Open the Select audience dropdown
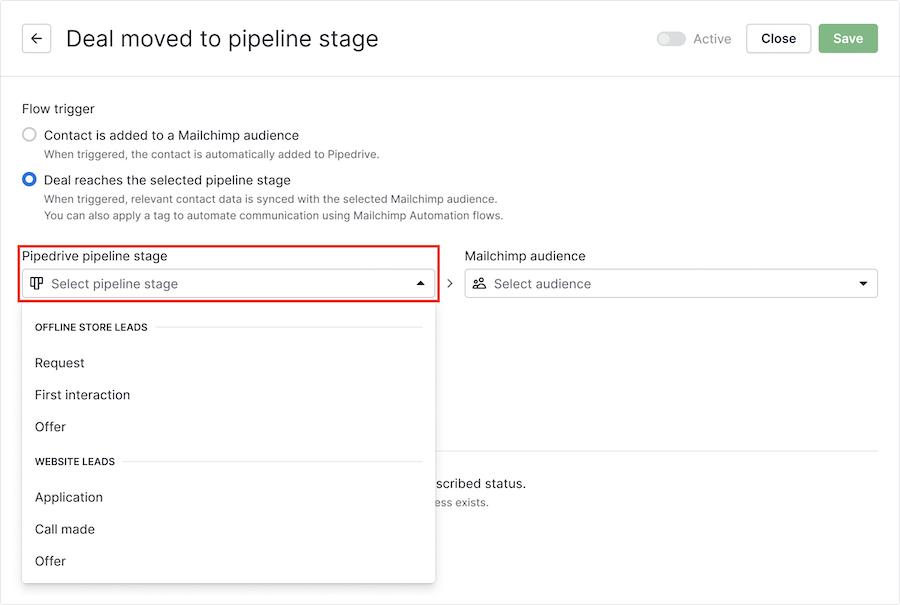Screen dimensions: 900x605 (x=670, y=283)
